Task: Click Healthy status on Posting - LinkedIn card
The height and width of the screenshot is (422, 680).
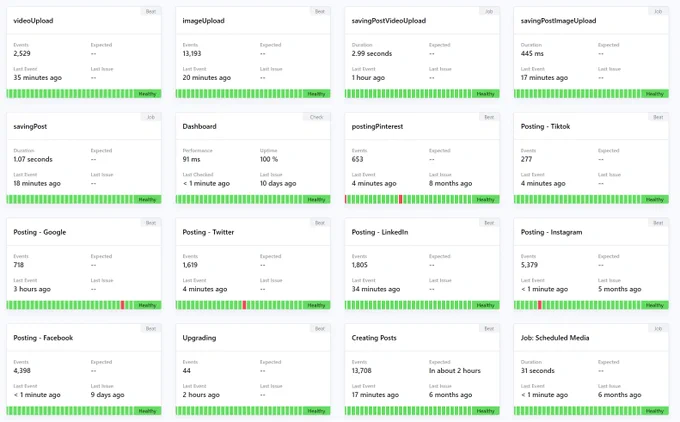Action: (486, 305)
